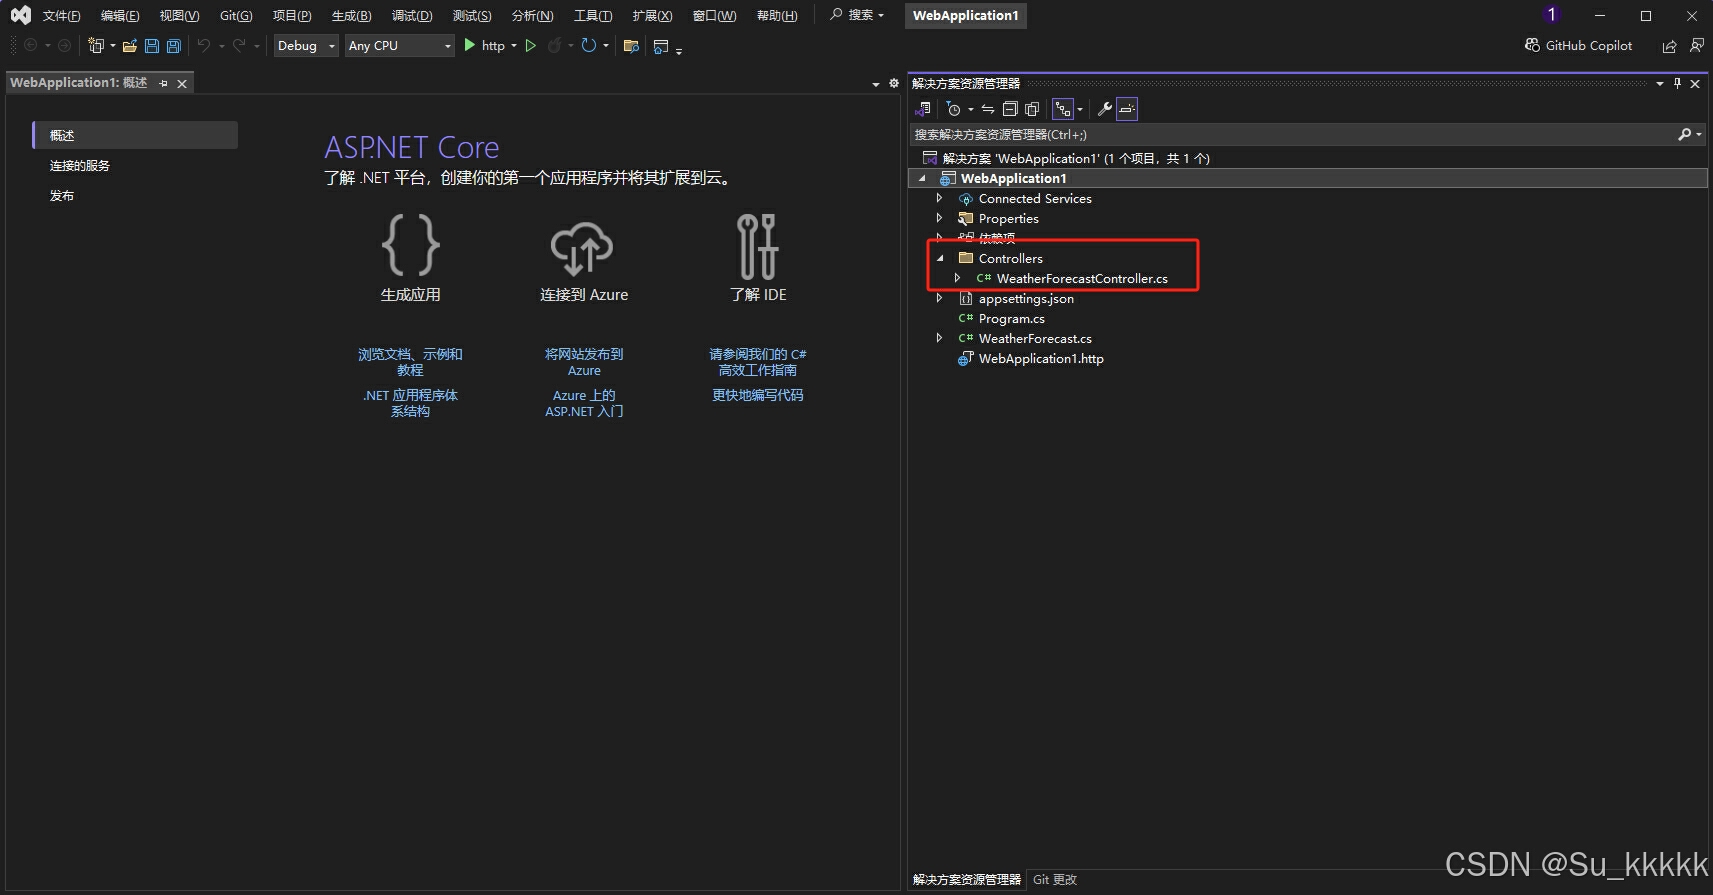
Task: Open the .NET 应用程序体系结构 link
Action: click(x=410, y=403)
